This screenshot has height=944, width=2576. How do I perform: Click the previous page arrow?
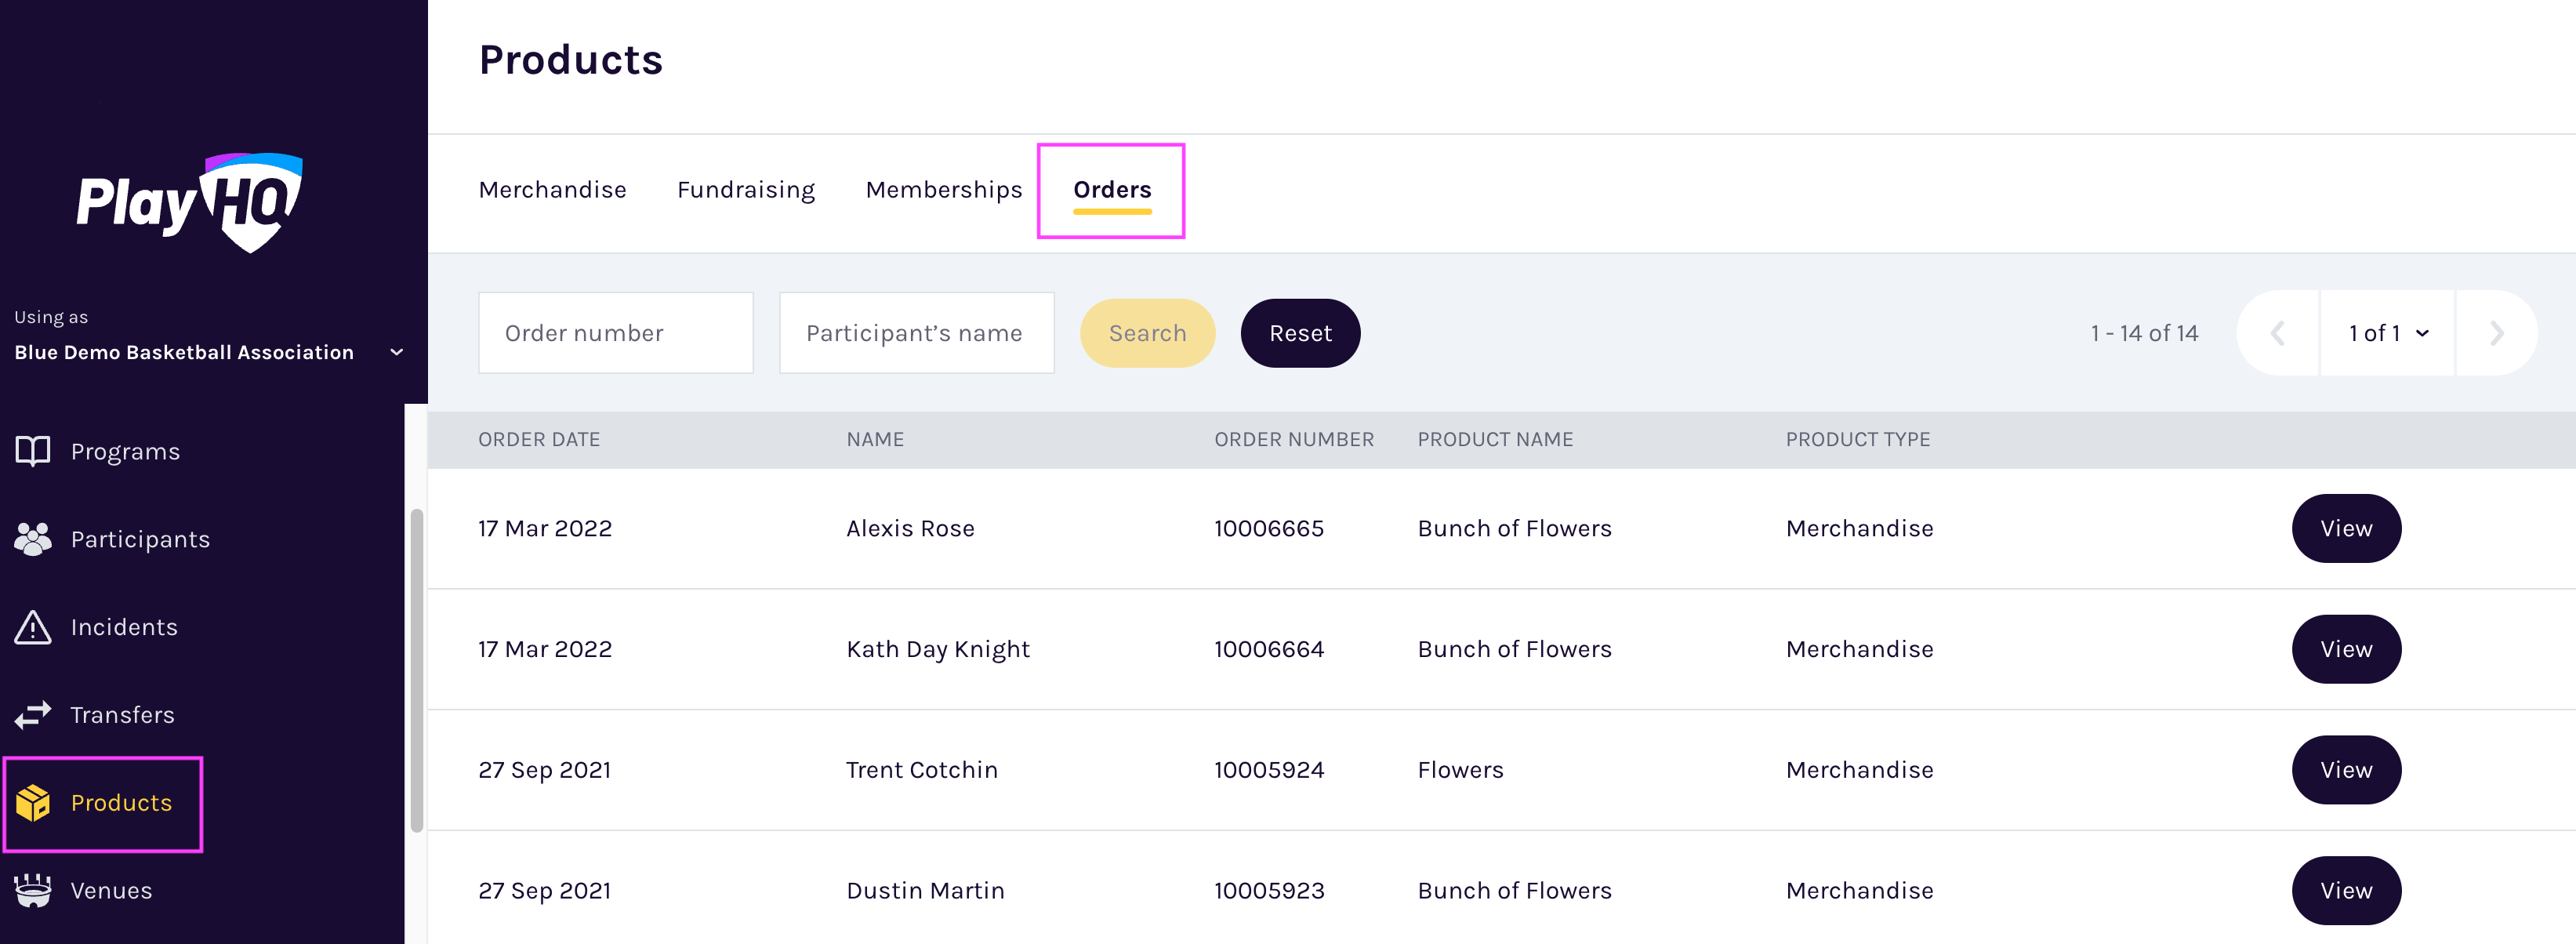coord(2277,333)
